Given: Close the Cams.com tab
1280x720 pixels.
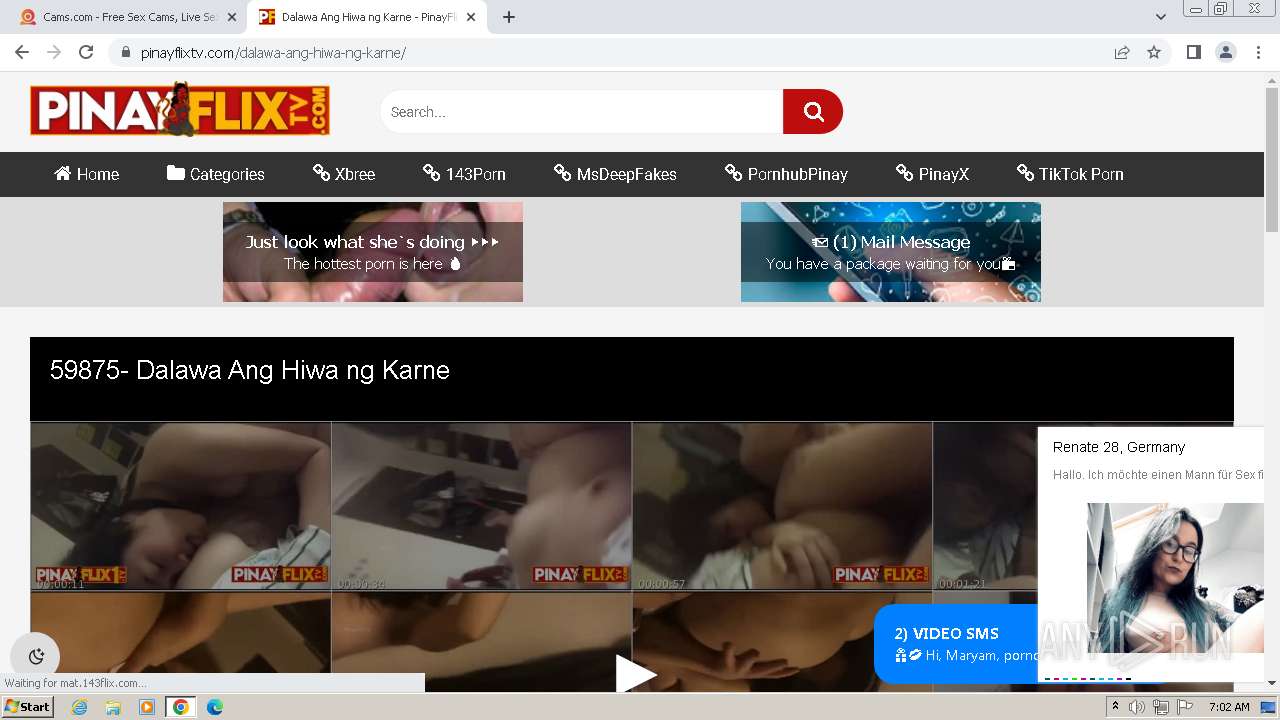Looking at the screenshot, I should 231,17.
